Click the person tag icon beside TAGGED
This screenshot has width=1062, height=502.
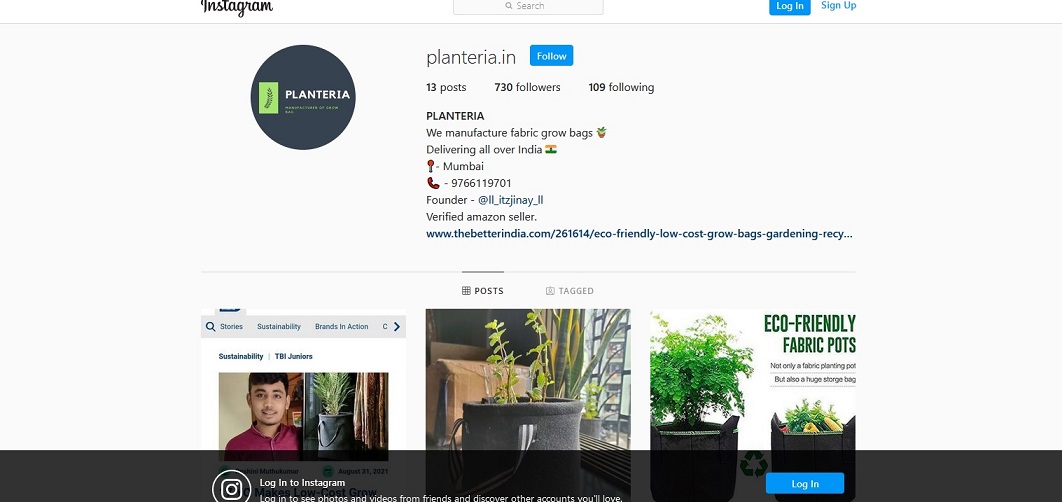(x=550, y=291)
